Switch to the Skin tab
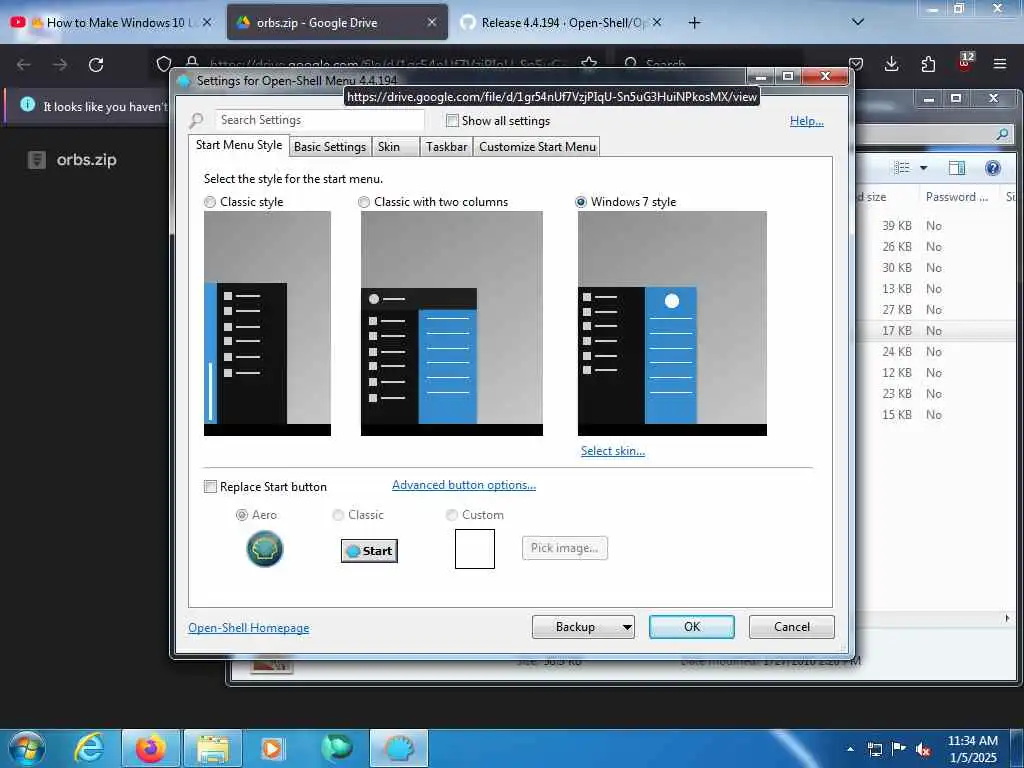Image resolution: width=1024 pixels, height=768 pixels. (394, 147)
